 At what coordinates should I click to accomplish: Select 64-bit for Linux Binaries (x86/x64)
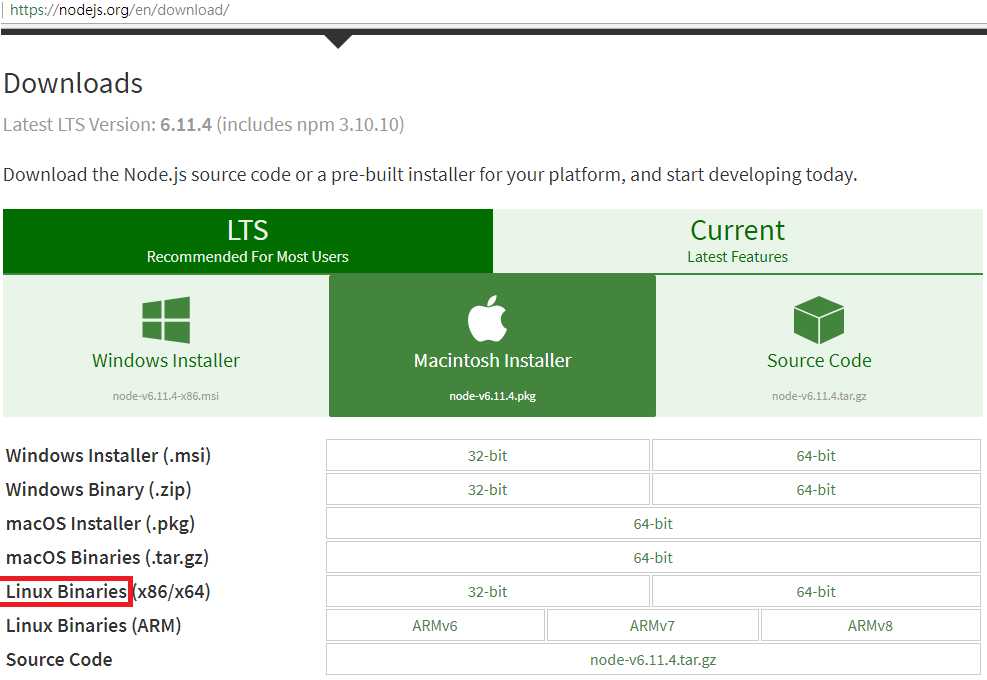[816, 591]
